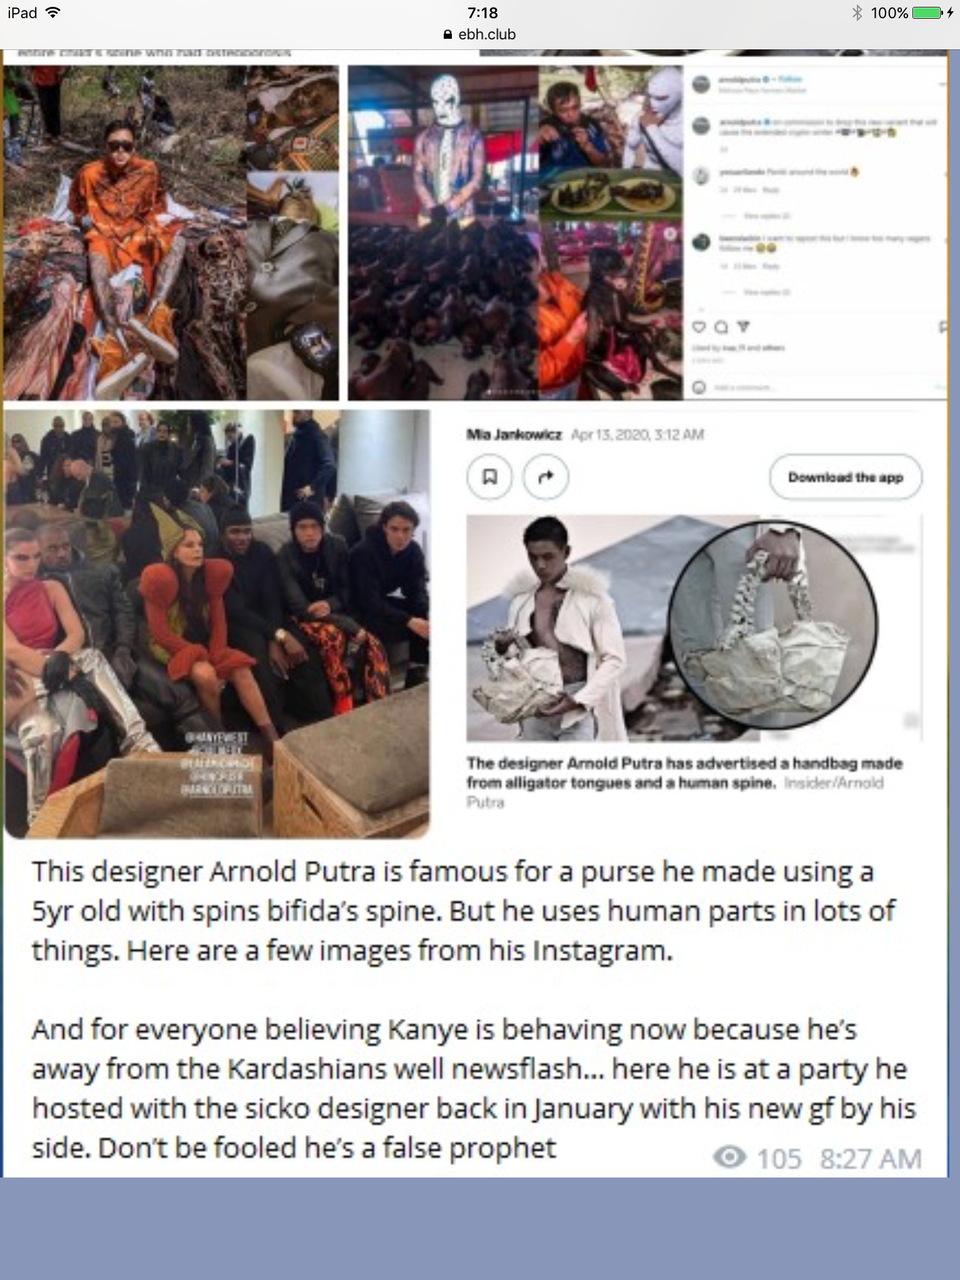Tap the emoji smiley in comment field

point(699,387)
